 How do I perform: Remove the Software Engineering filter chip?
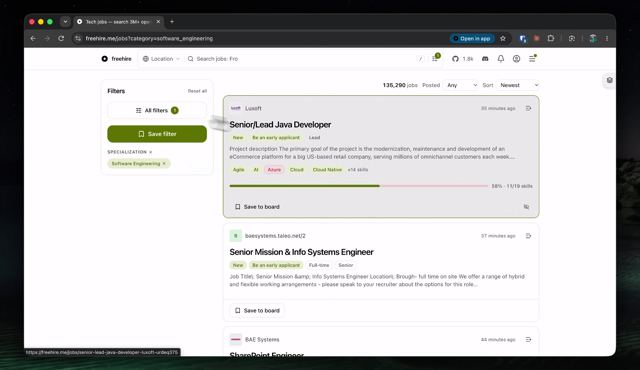tap(164, 164)
